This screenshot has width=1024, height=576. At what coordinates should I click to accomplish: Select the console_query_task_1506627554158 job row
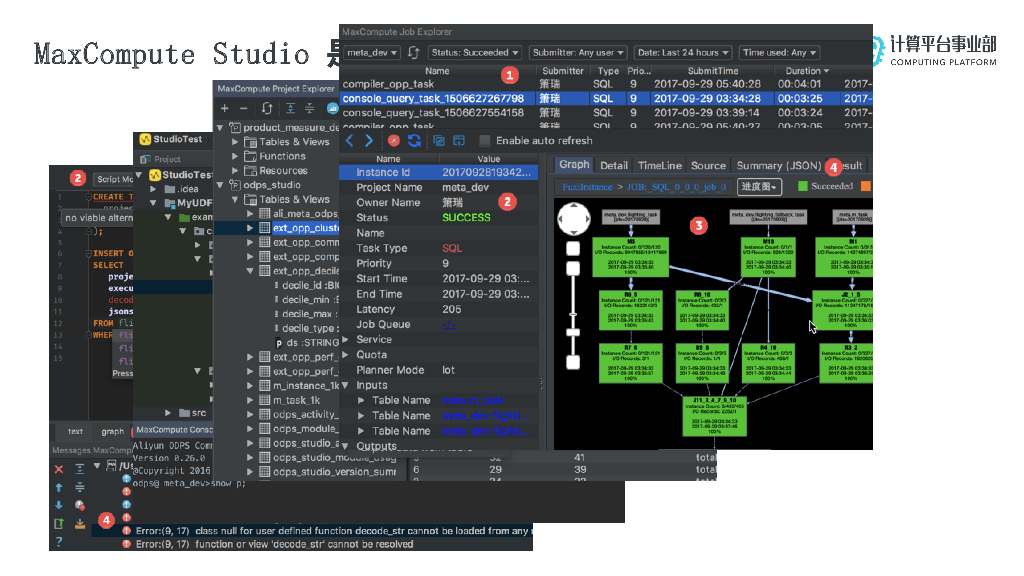pos(432,113)
